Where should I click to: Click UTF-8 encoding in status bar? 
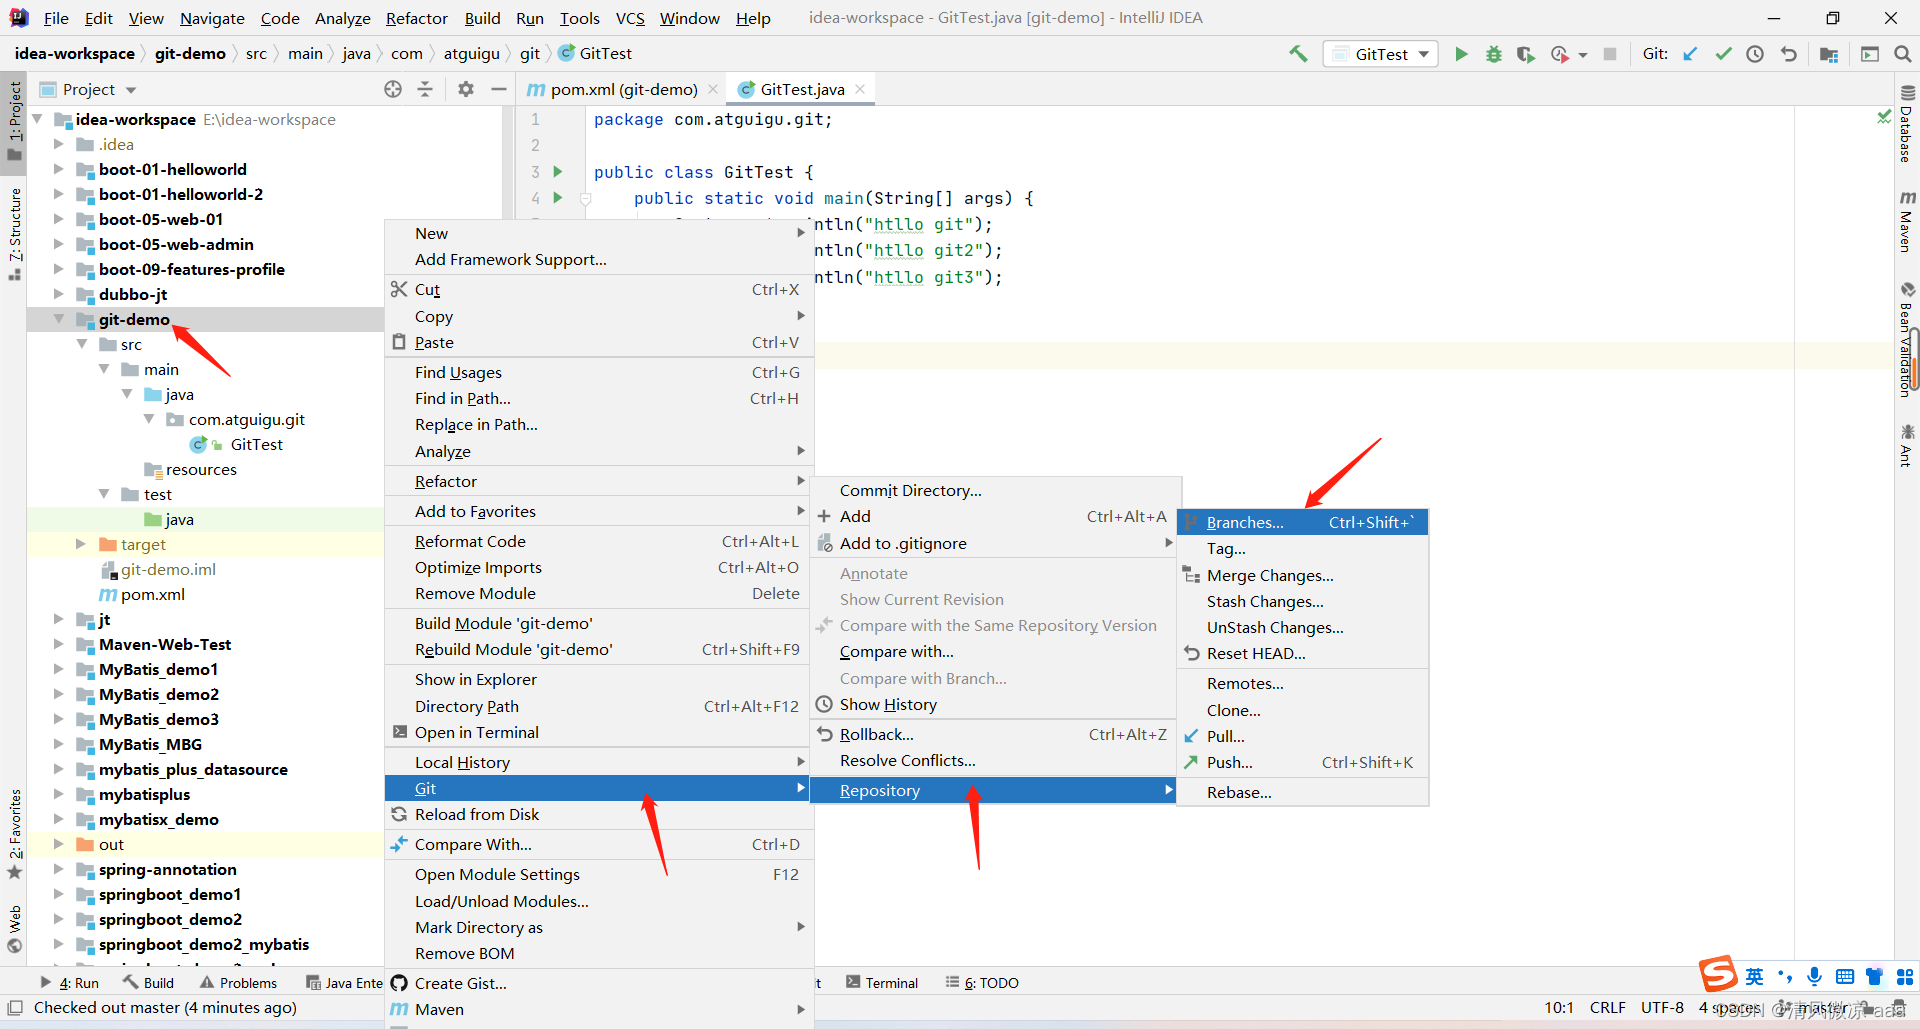1662,1007
